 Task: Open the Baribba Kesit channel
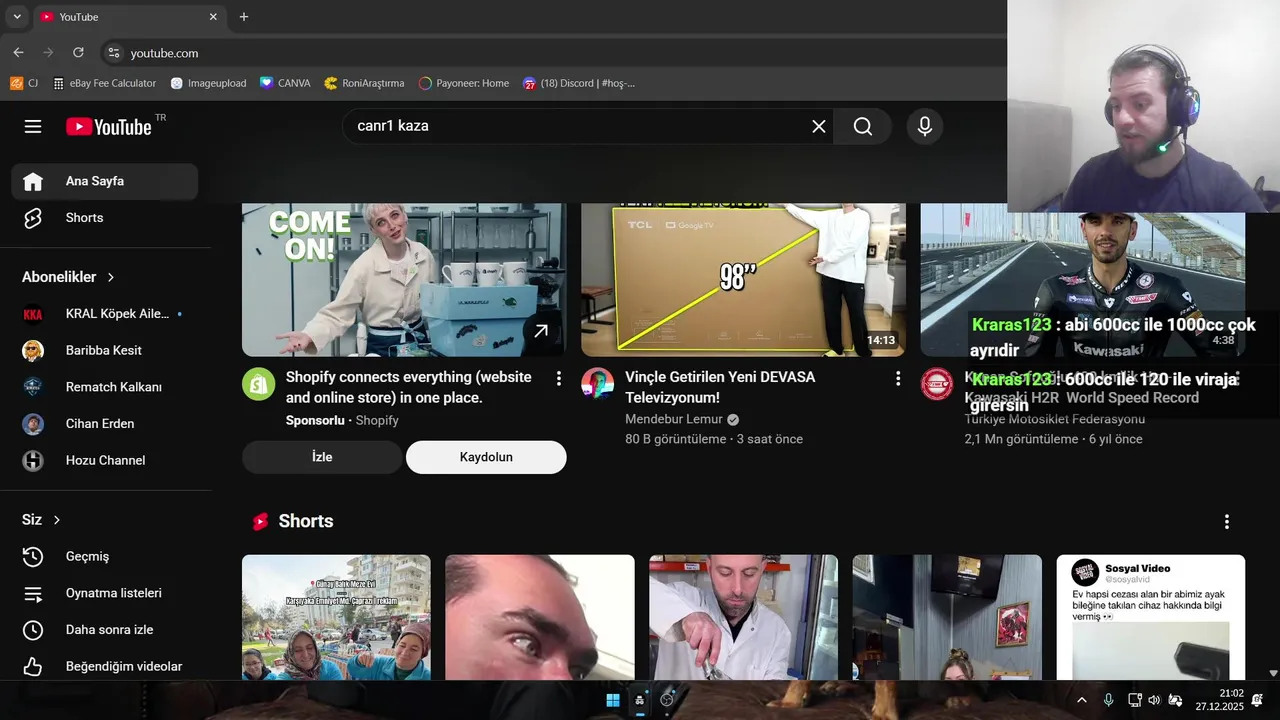(x=105, y=350)
